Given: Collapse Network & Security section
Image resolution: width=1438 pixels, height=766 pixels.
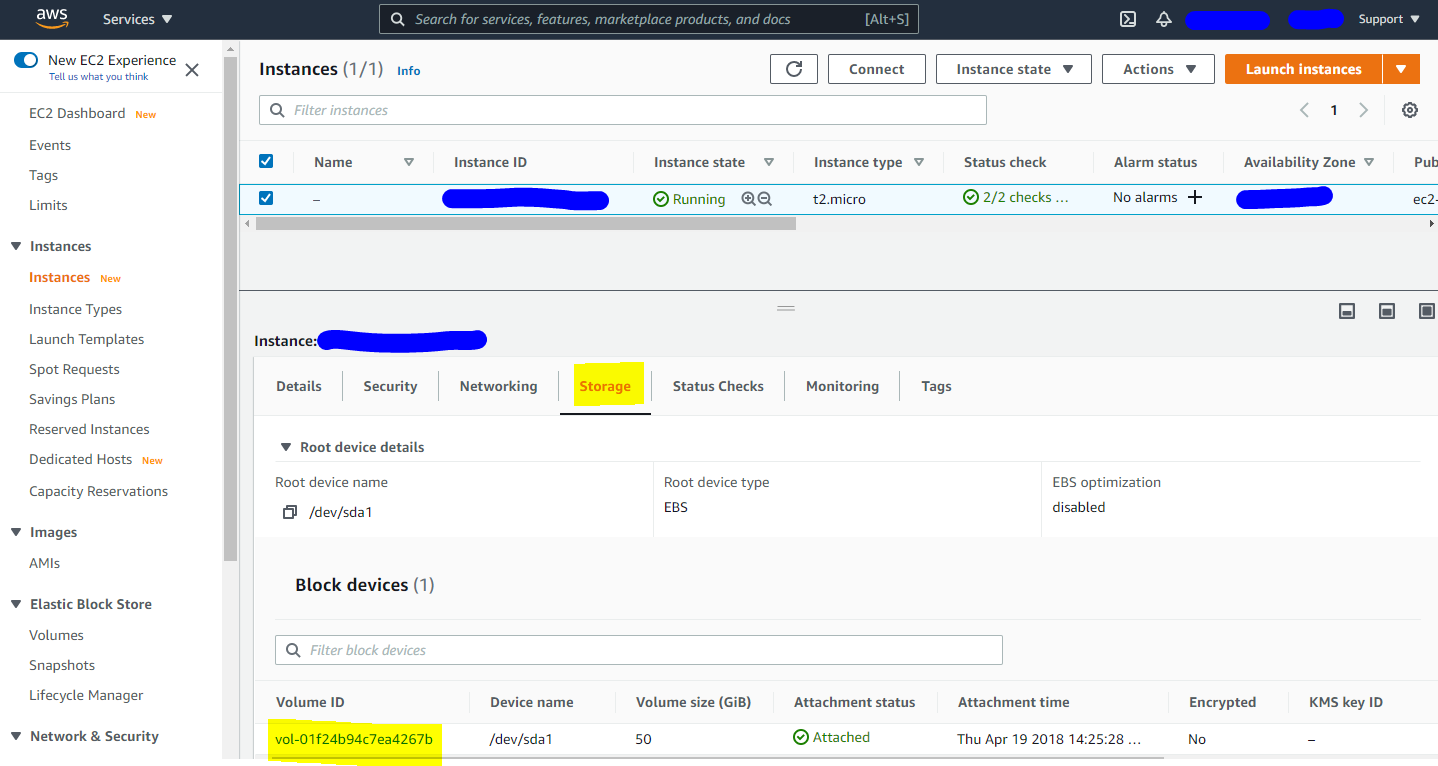Looking at the screenshot, I should click(x=16, y=736).
